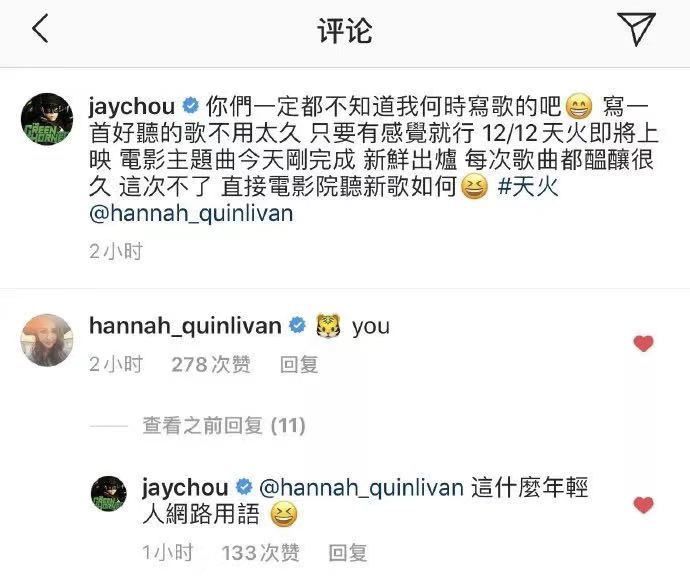Tap jaychou's verified badge in caption

tap(191, 106)
